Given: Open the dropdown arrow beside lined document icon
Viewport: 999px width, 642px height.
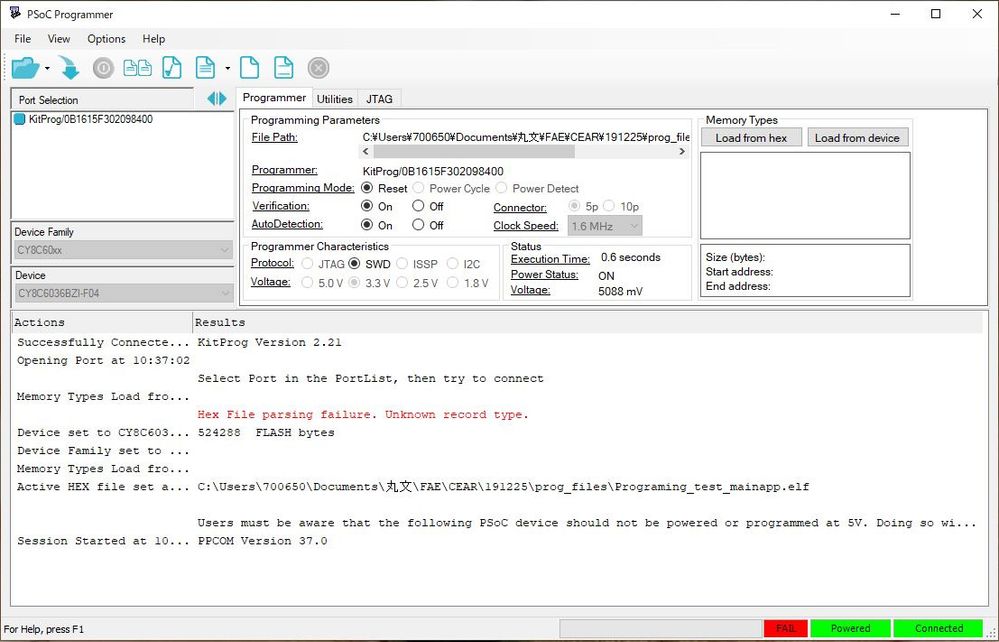Looking at the screenshot, I should [x=227, y=68].
